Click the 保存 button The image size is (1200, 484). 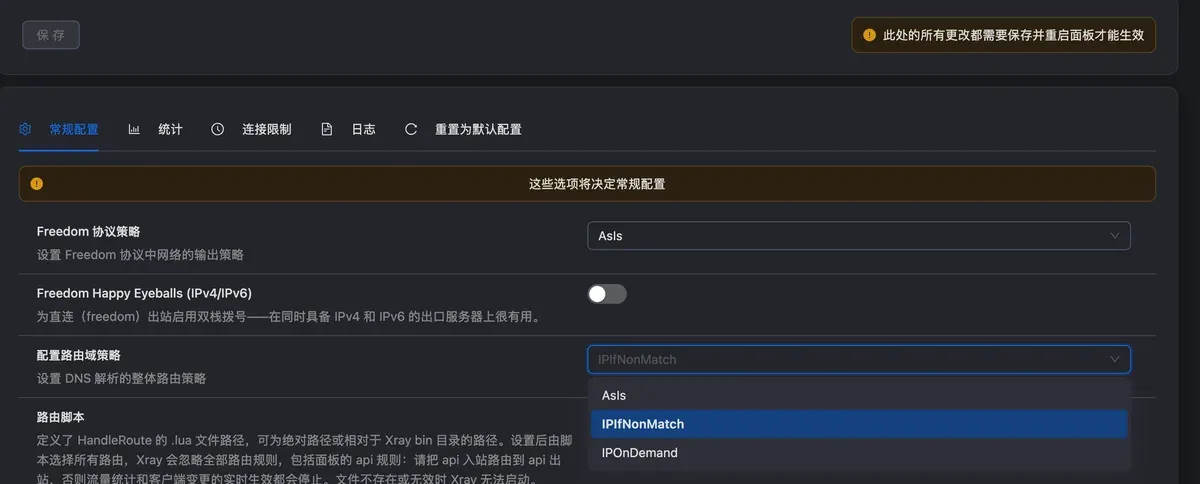pos(51,35)
